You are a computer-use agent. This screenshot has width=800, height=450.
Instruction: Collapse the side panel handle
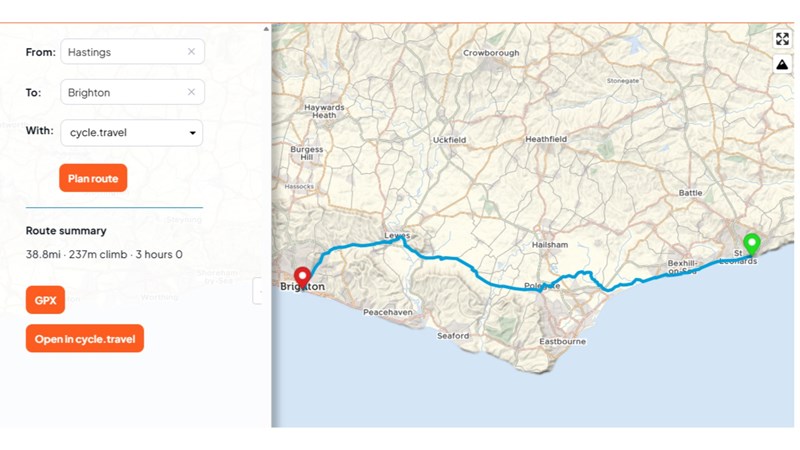[258, 291]
